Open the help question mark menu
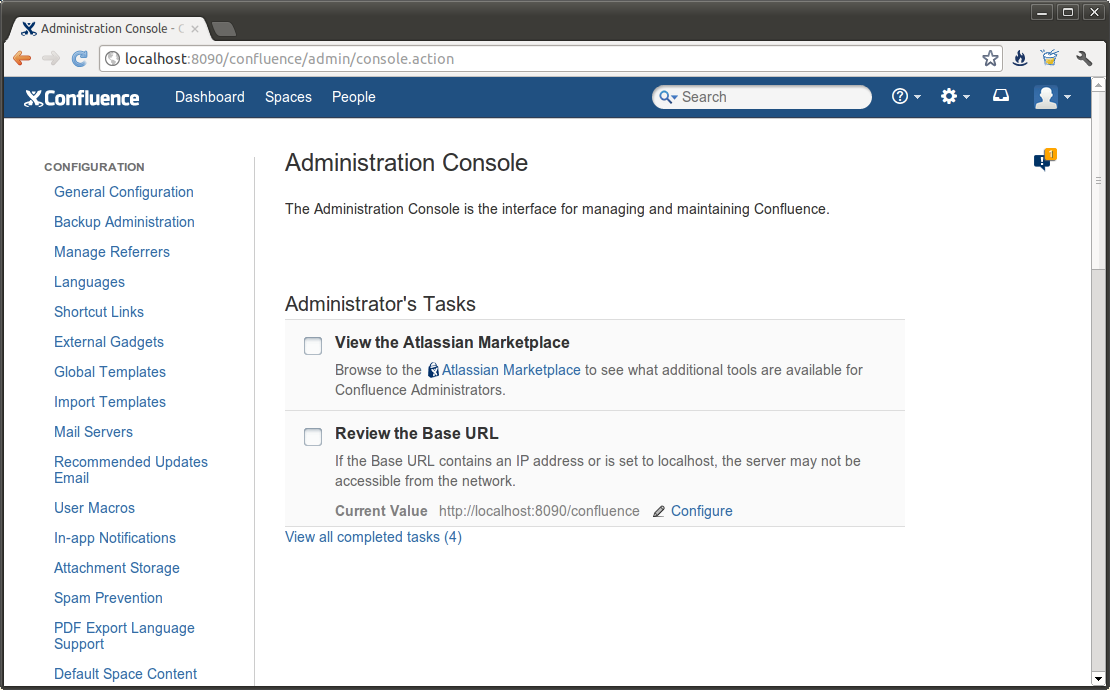 pyautogui.click(x=905, y=96)
